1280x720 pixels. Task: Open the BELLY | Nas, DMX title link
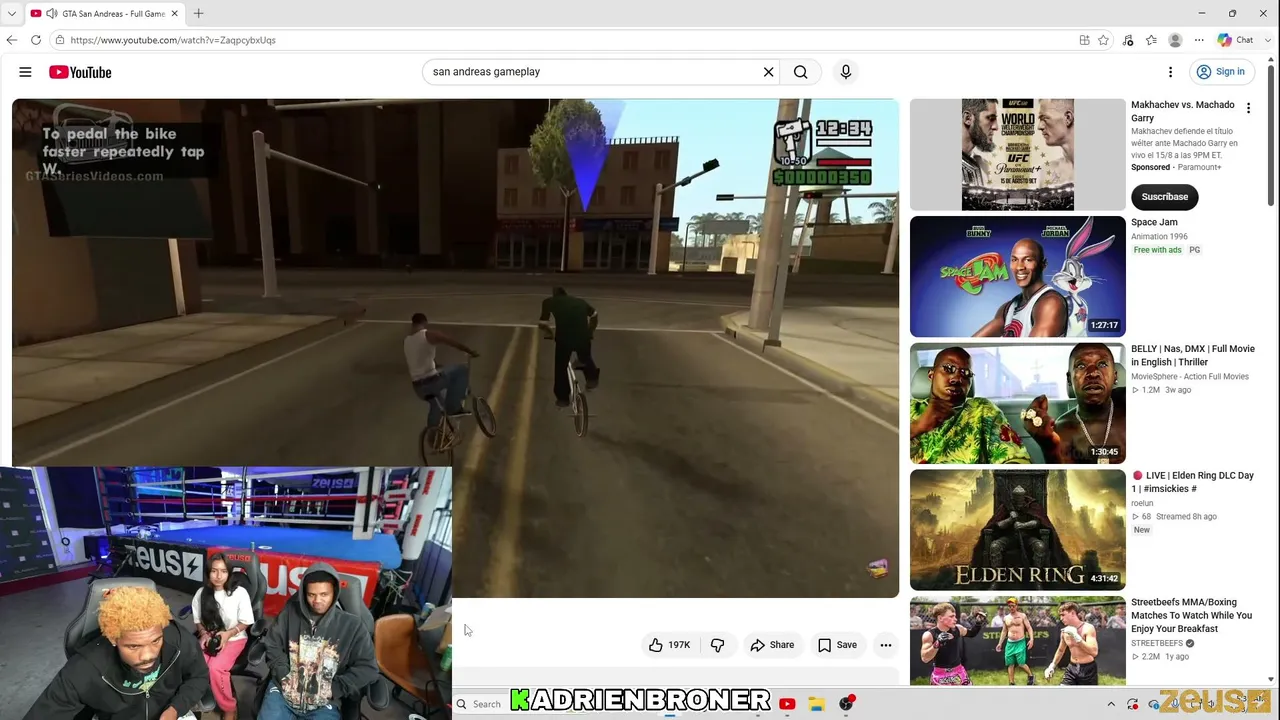pos(1192,355)
